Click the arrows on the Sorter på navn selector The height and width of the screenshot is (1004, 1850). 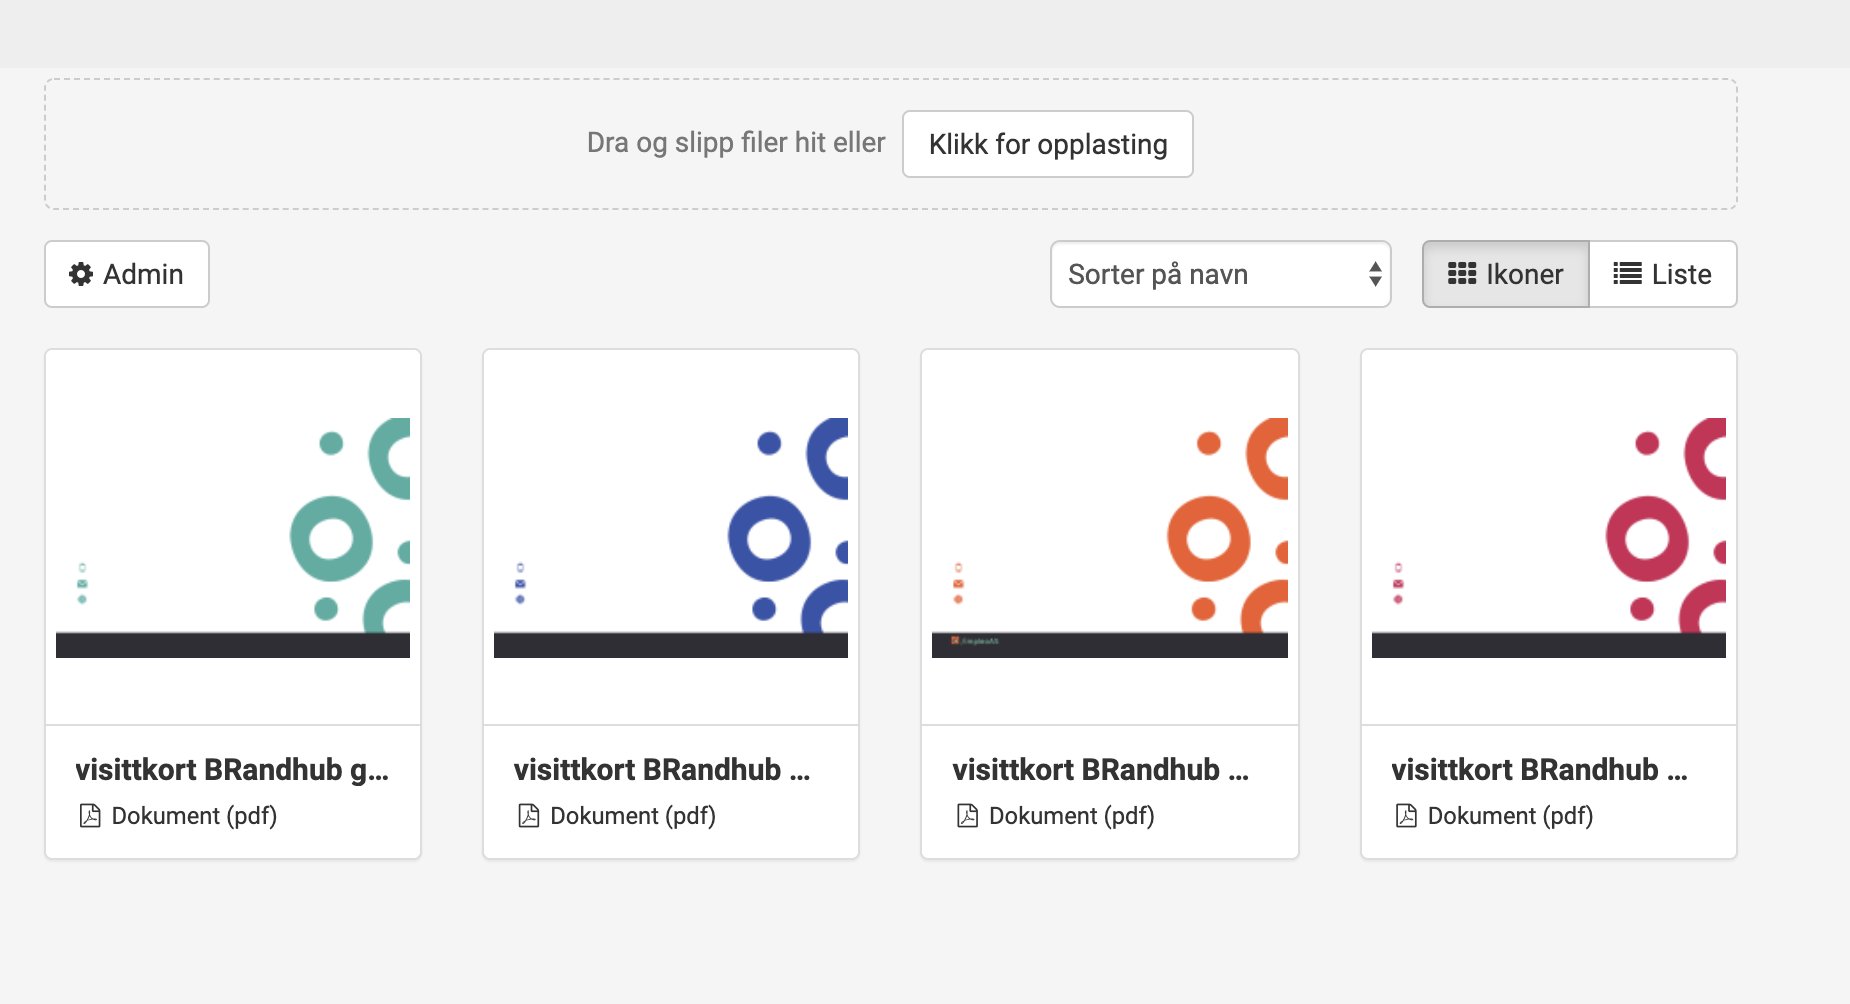[x=1375, y=274]
